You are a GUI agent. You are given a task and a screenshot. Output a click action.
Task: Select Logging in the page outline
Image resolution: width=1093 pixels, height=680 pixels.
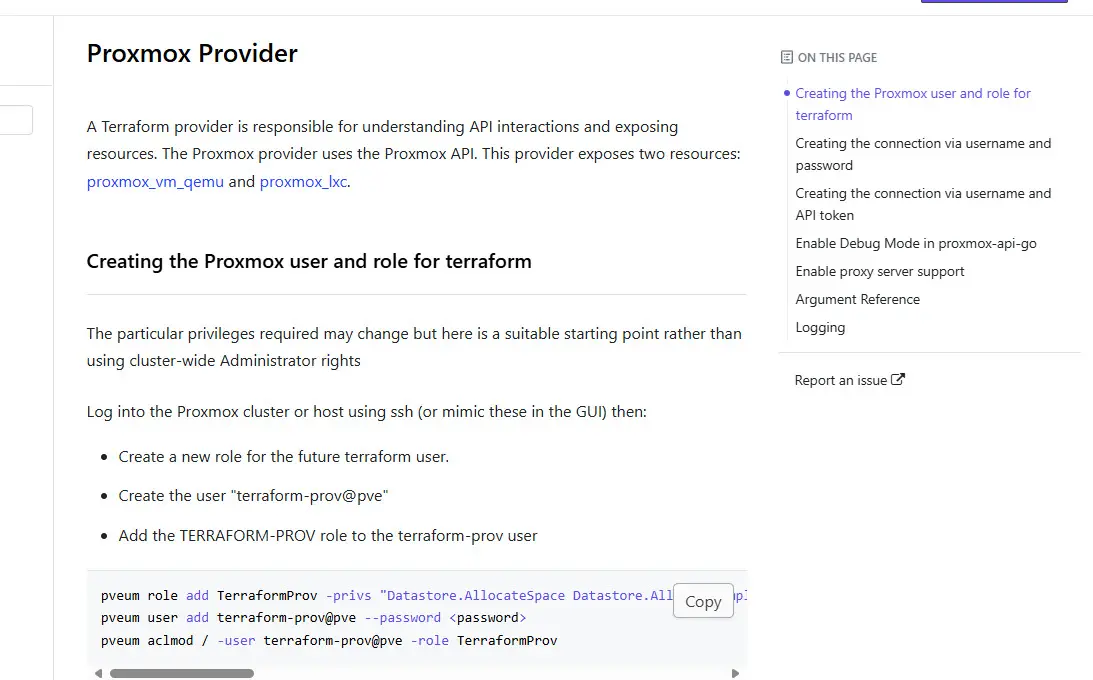coord(820,327)
